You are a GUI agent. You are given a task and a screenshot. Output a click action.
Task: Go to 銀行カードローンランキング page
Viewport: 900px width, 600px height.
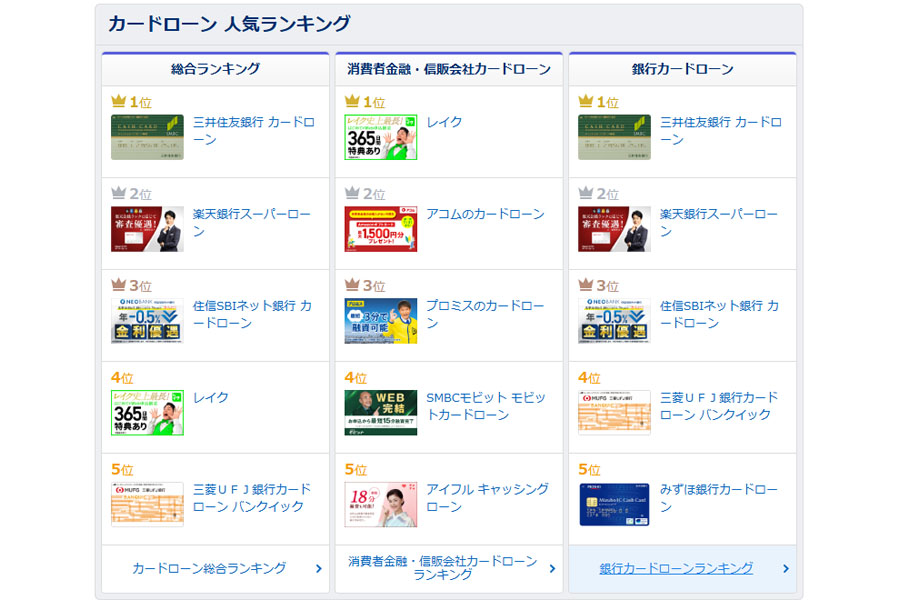(676, 568)
